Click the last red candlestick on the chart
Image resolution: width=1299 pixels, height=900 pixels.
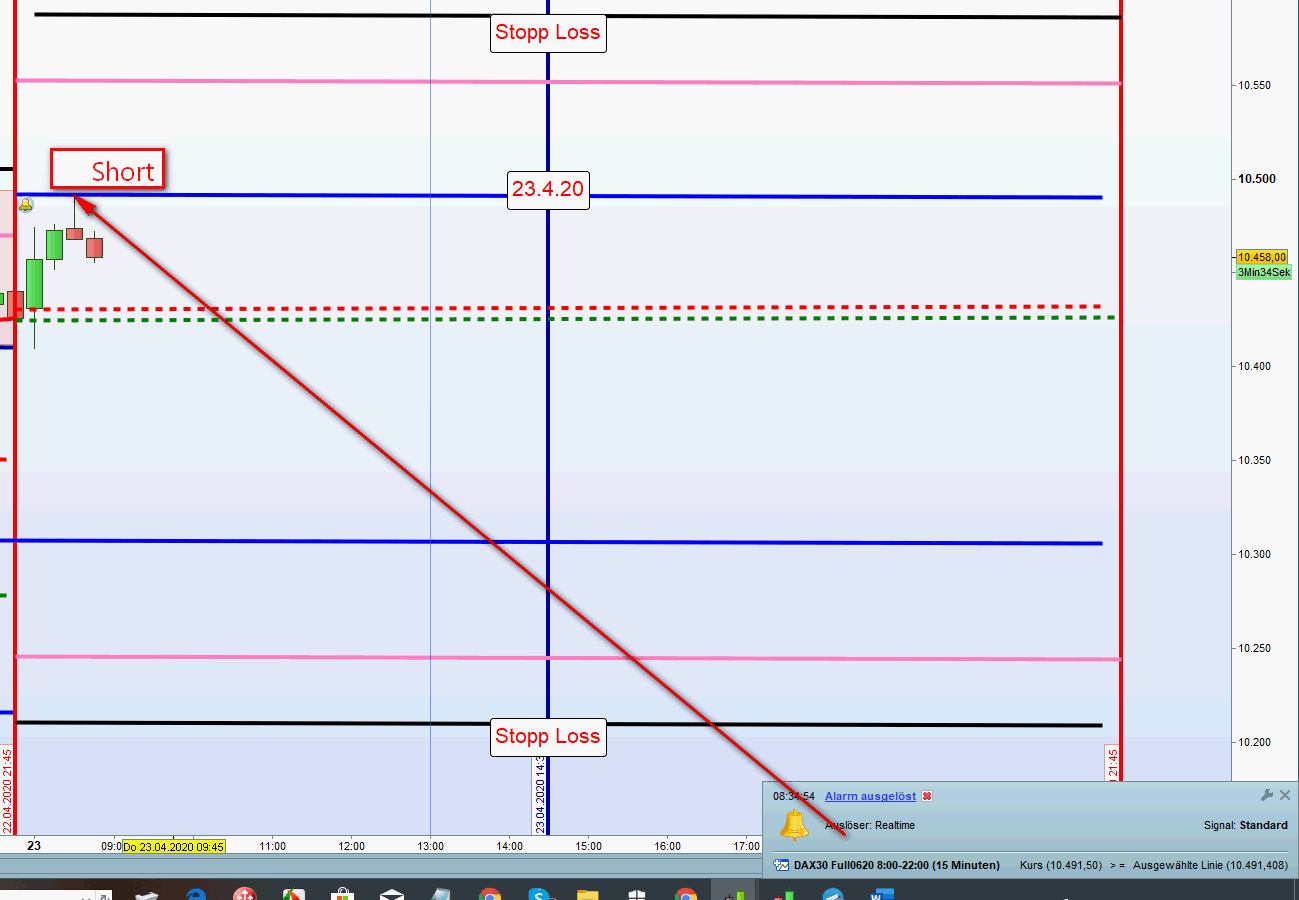point(94,247)
